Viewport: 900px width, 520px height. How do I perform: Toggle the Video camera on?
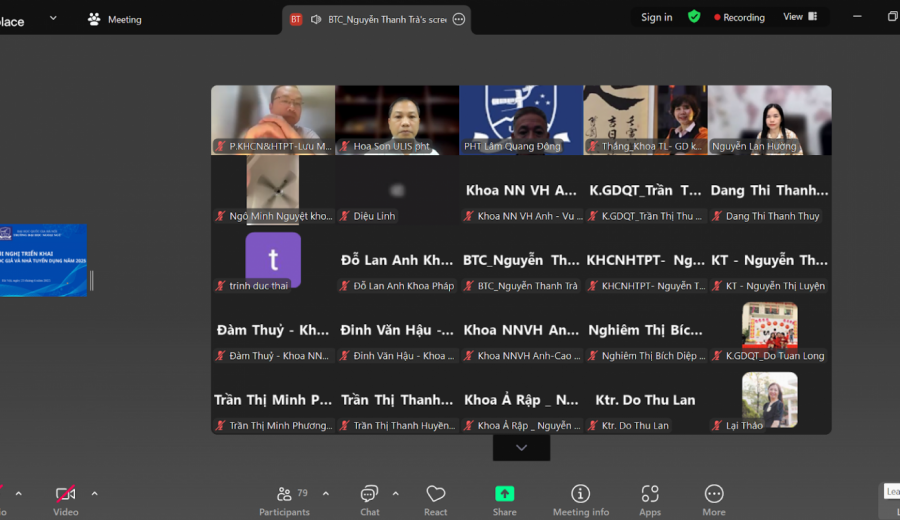[65, 500]
